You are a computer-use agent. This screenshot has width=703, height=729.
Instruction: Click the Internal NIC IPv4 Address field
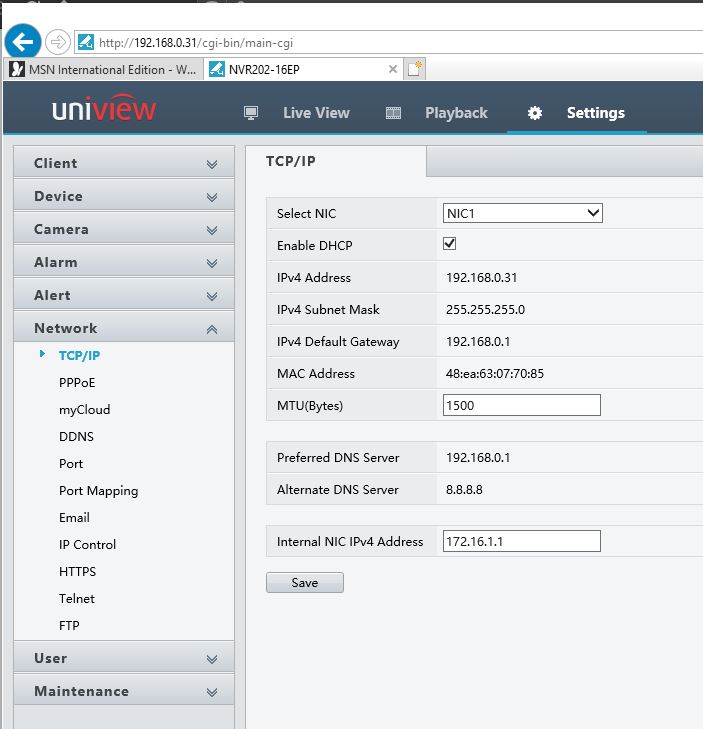tap(522, 541)
